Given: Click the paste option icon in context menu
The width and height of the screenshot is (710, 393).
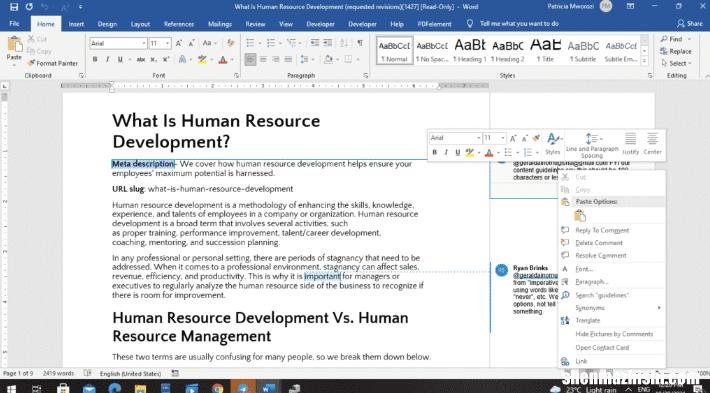Looking at the screenshot, I should [580, 216].
